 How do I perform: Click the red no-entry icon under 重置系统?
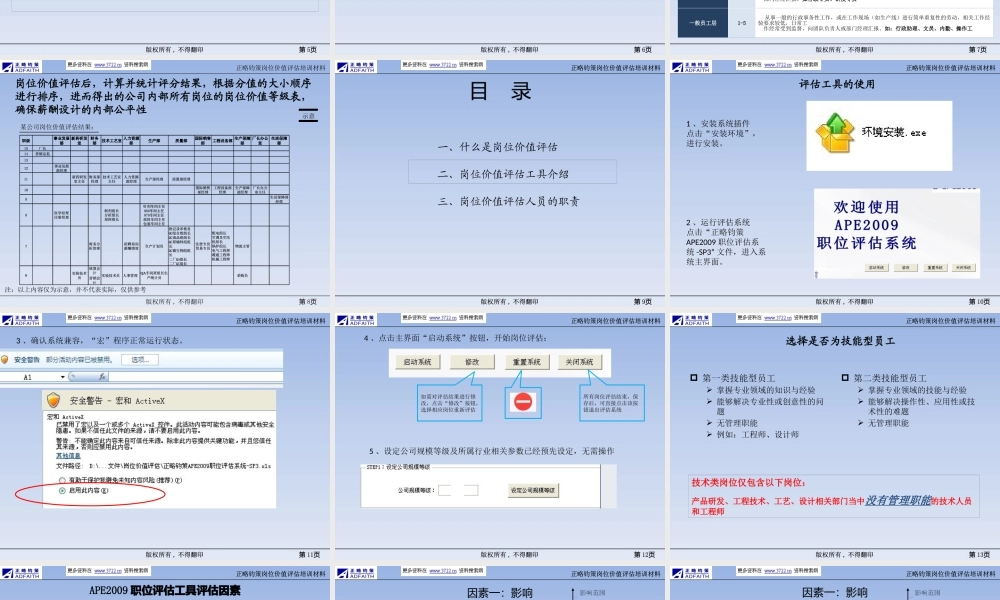[x=523, y=402]
